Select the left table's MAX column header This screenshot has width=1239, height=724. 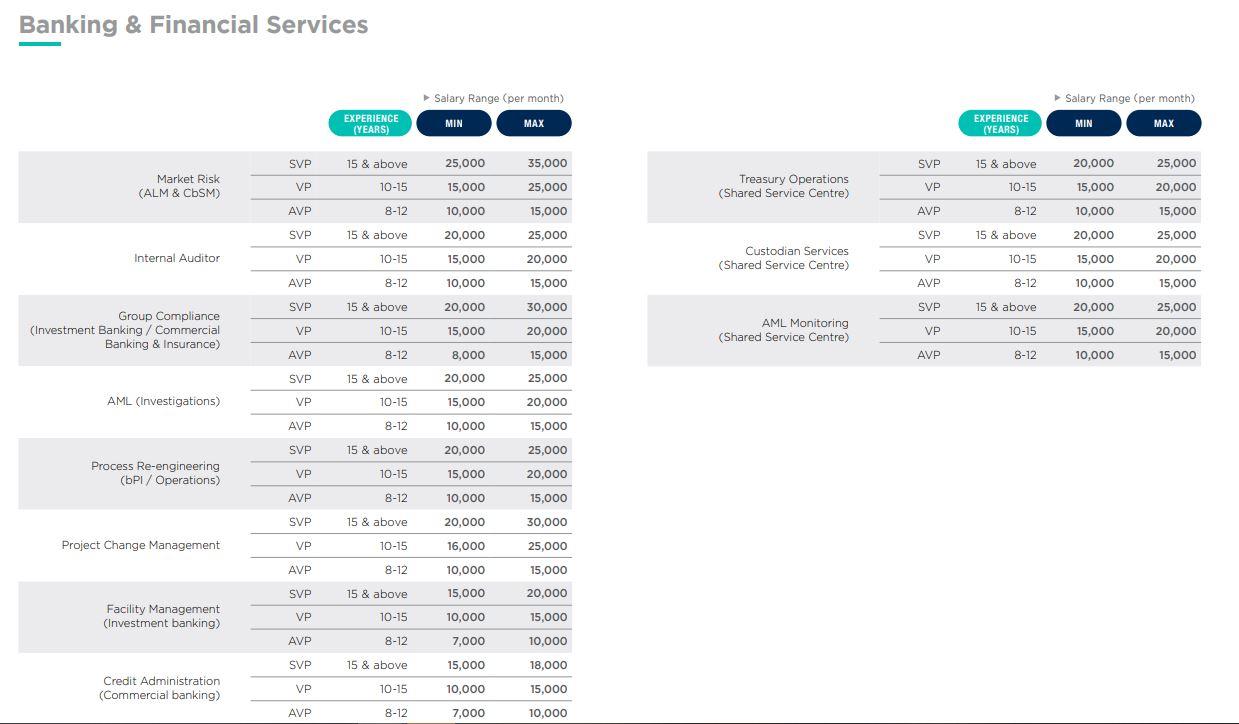coord(534,123)
